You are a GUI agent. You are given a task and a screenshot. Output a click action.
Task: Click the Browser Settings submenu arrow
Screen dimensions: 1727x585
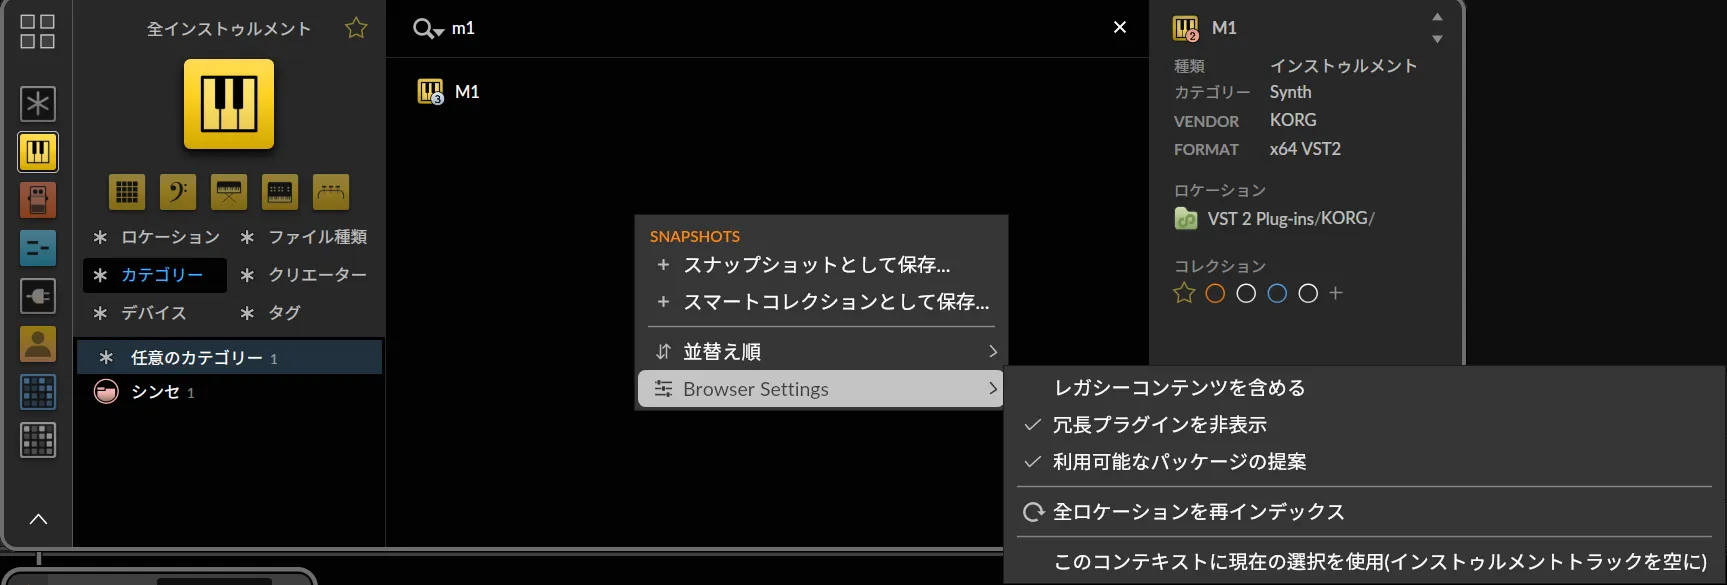[992, 389]
